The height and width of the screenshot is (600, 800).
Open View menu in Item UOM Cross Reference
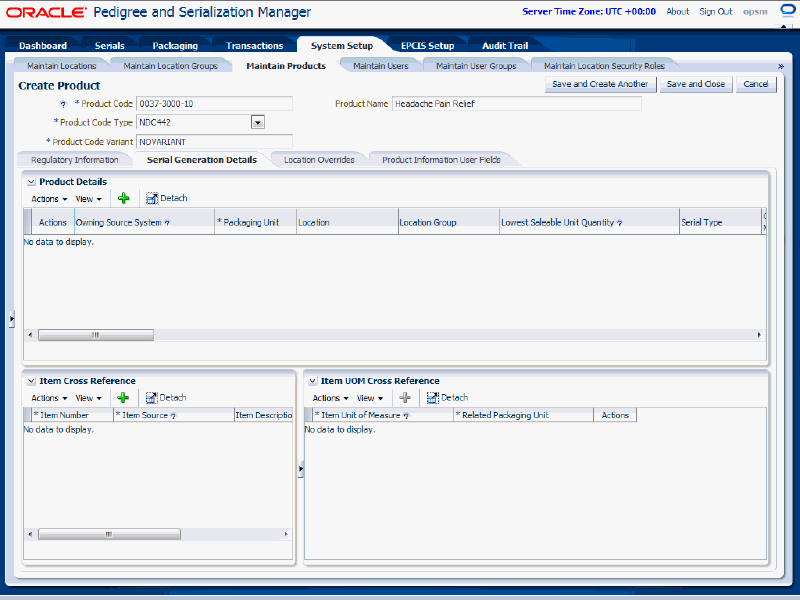point(369,398)
